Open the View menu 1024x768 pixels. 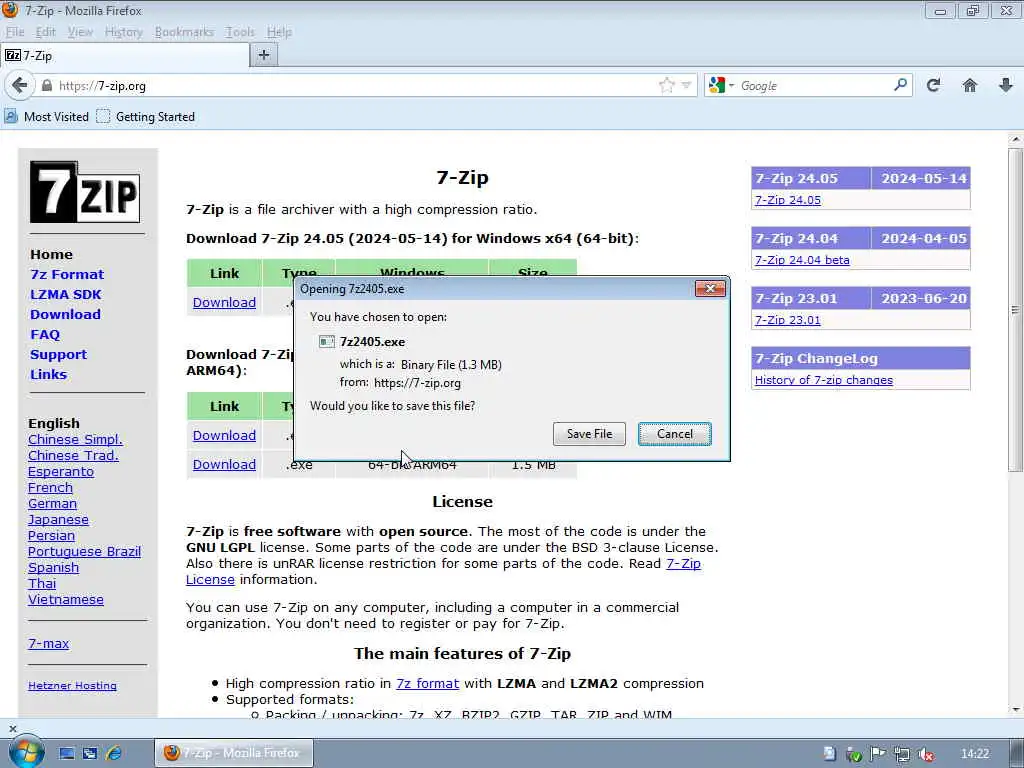[x=80, y=32]
